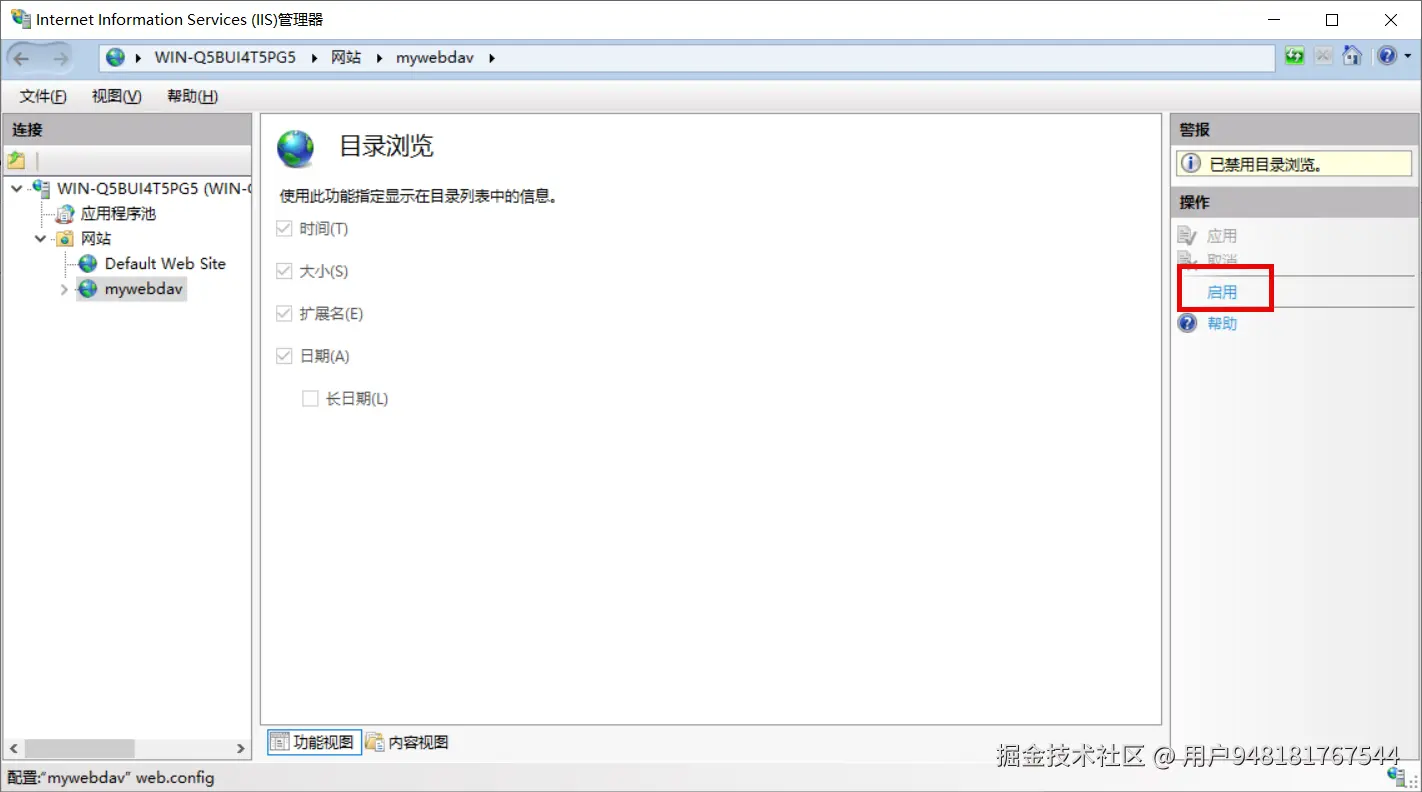Click the info icon in the 警报 alert box
The width and height of the screenshot is (1422, 792).
coord(1190,164)
